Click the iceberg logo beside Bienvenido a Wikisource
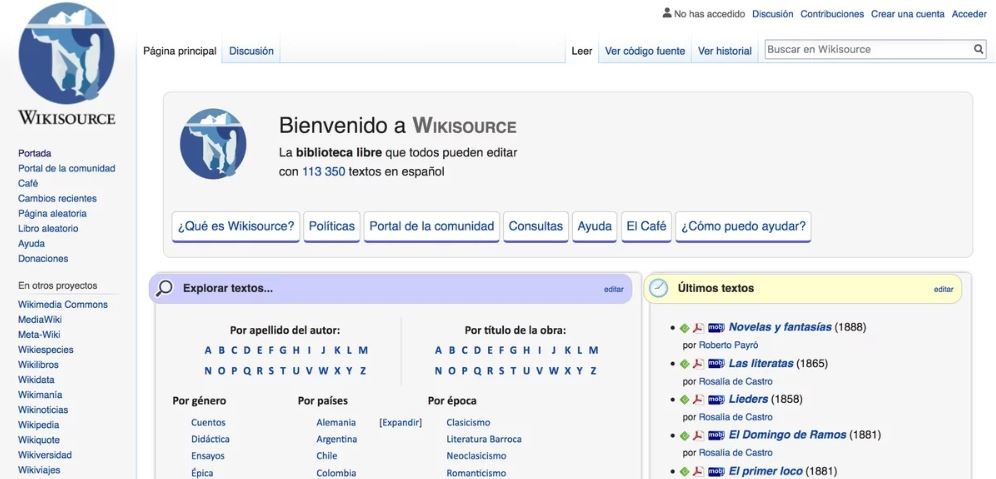 coord(213,144)
